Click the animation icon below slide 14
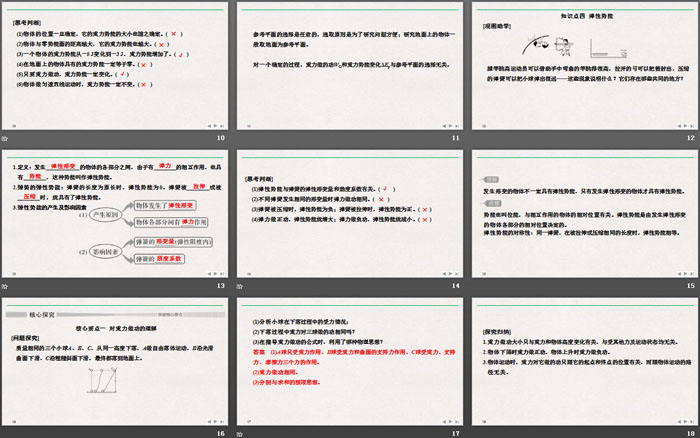 click(x=239, y=285)
